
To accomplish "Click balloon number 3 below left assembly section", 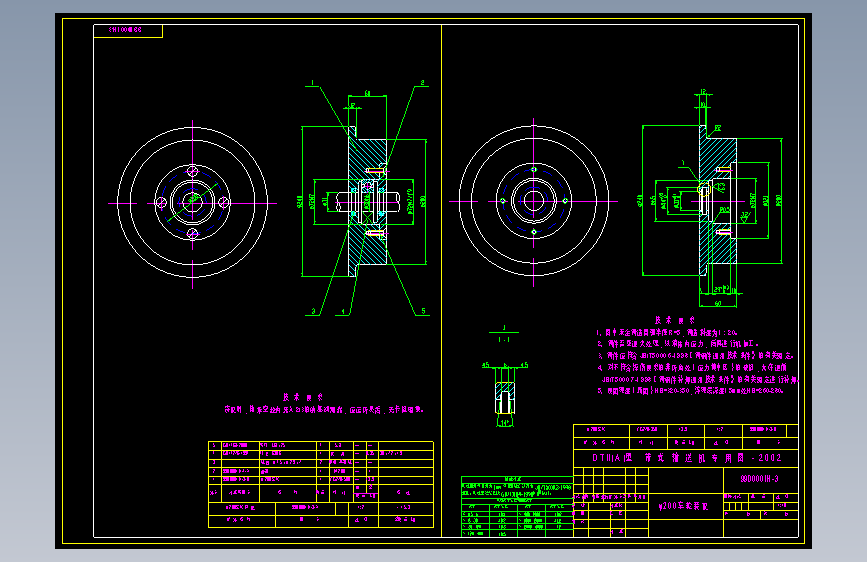I will (x=313, y=311).
